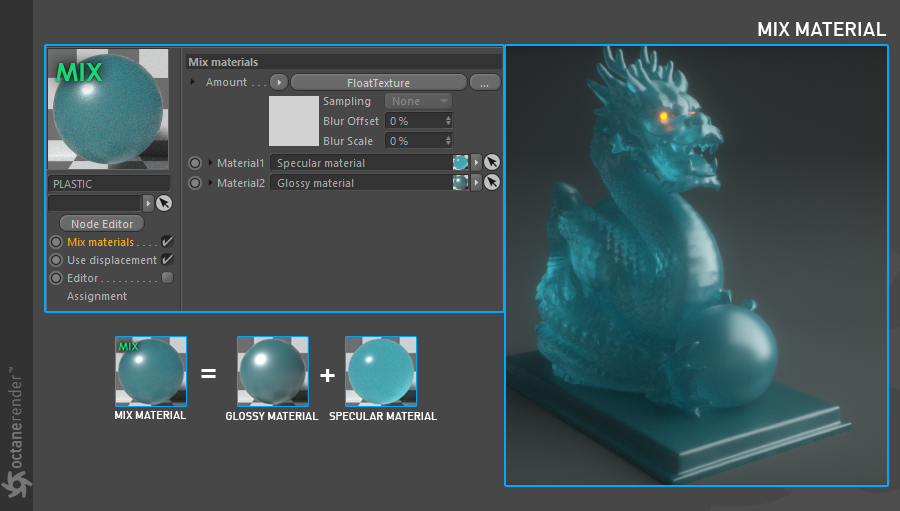This screenshot has height=511, width=900.
Task: Click picker icon below the PLASTIC name field
Action: click(x=164, y=203)
